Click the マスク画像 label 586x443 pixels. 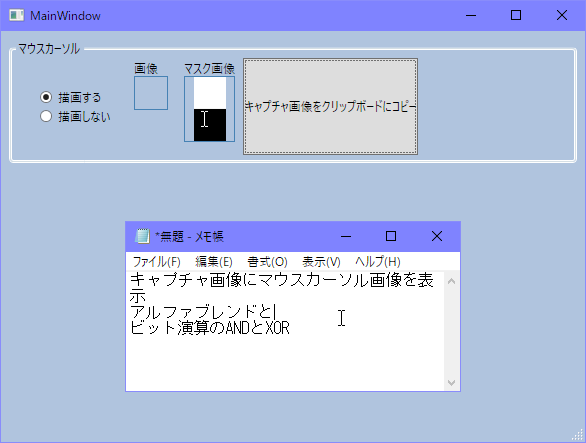click(x=210, y=68)
